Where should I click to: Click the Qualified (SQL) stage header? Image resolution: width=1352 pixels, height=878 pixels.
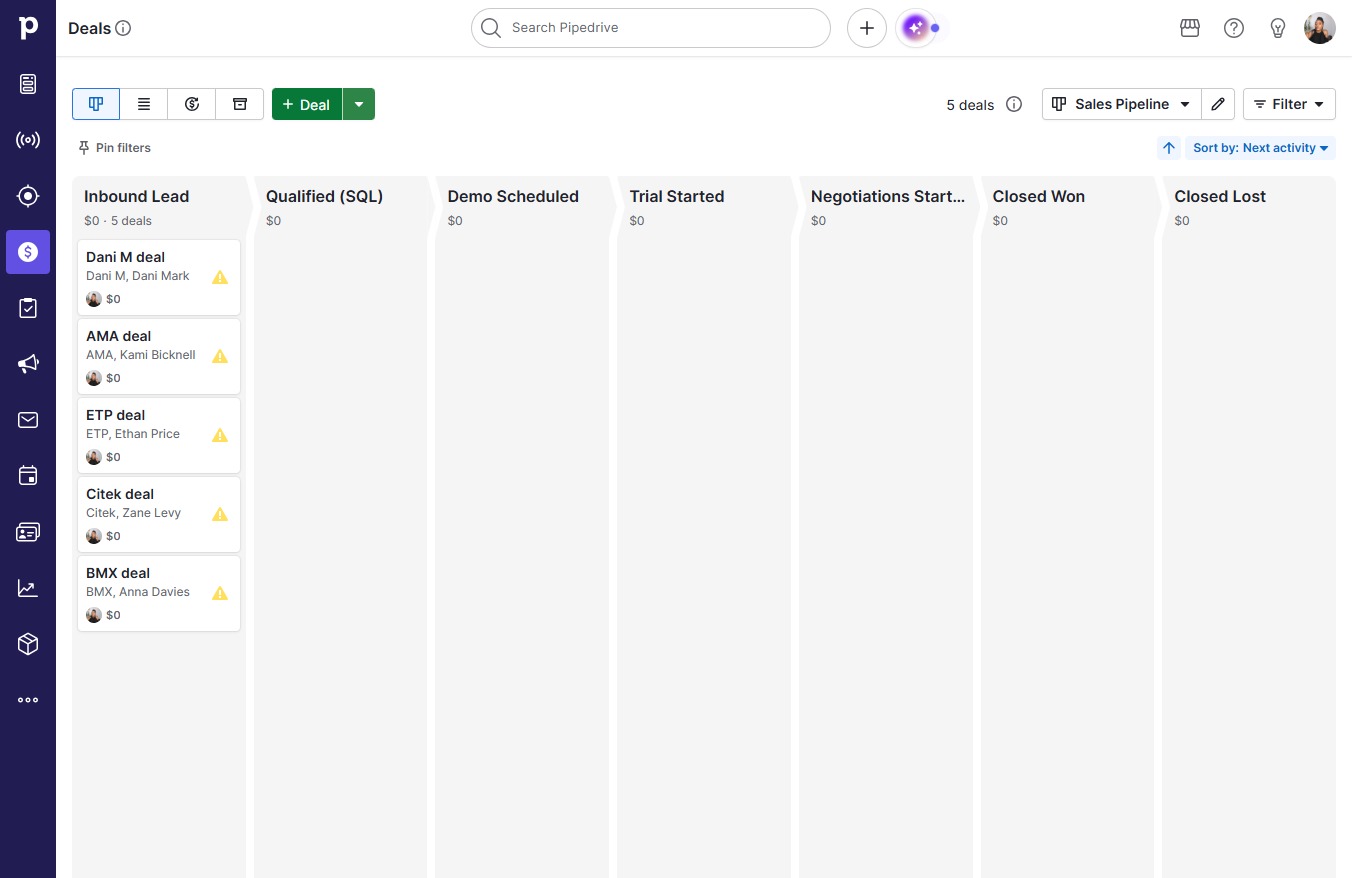(x=324, y=196)
